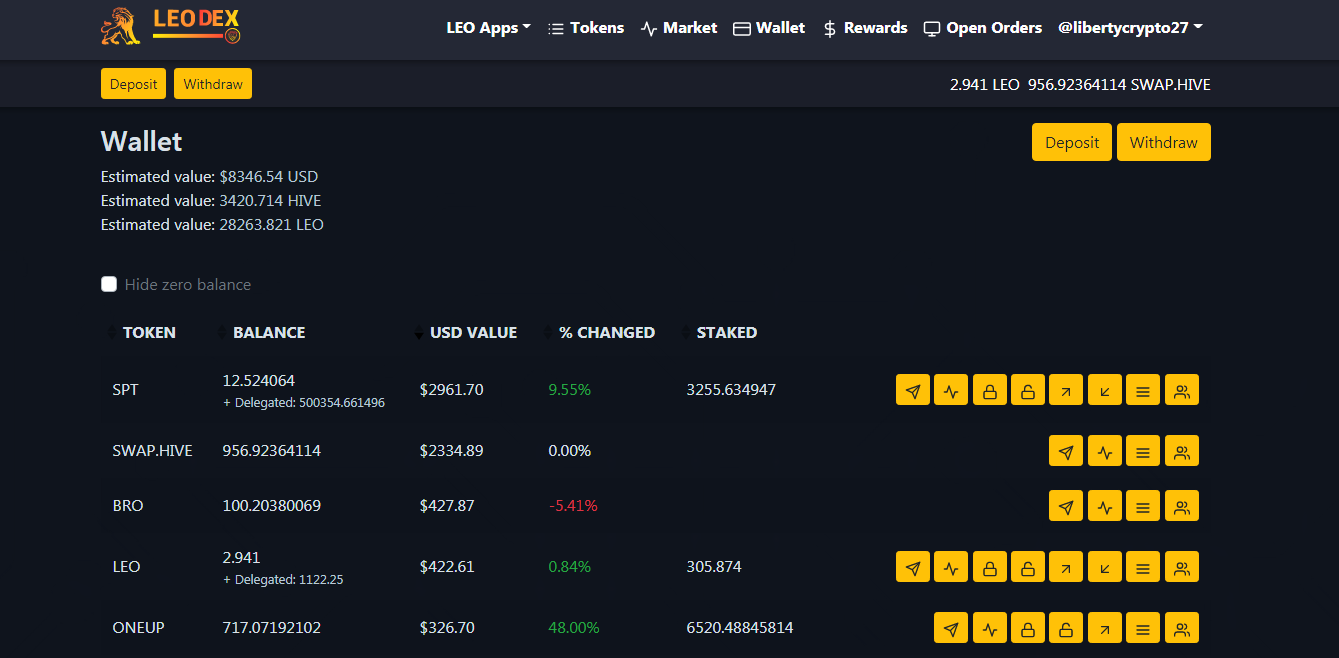
Task: Stake SPT using the closed lock icon
Action: pyautogui.click(x=990, y=390)
